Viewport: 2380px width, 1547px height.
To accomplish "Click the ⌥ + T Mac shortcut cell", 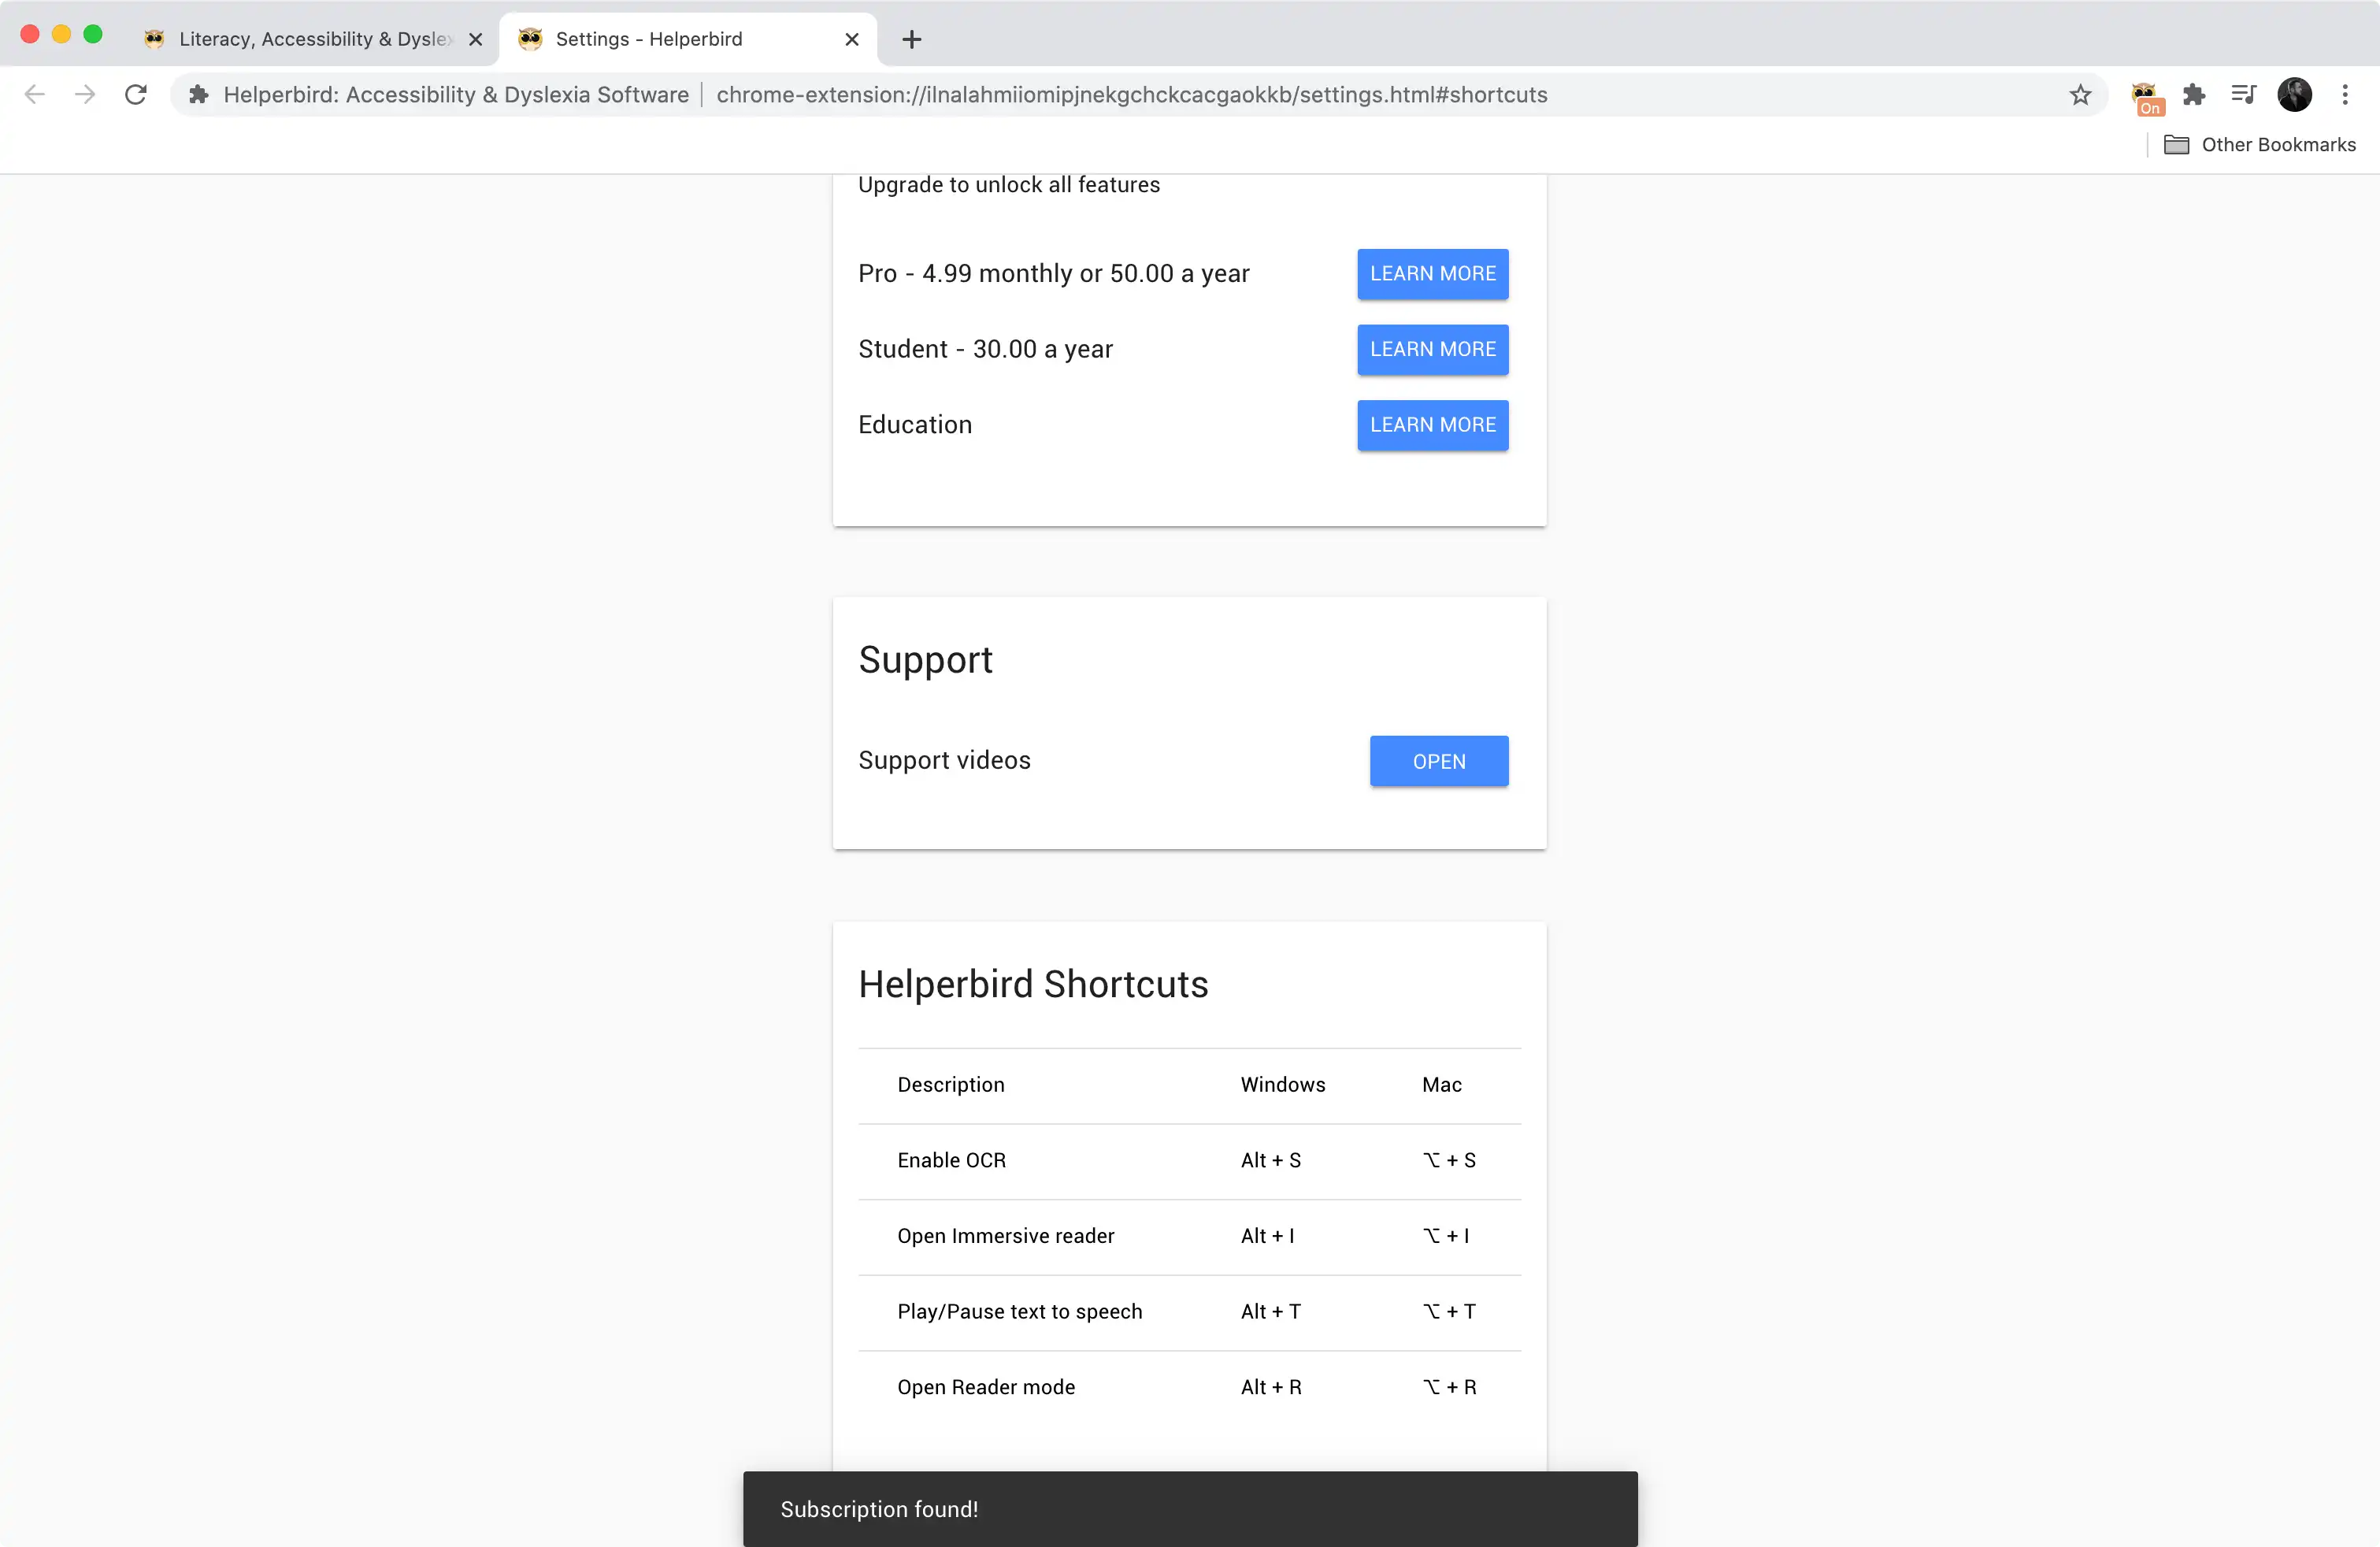I will 1448,1312.
